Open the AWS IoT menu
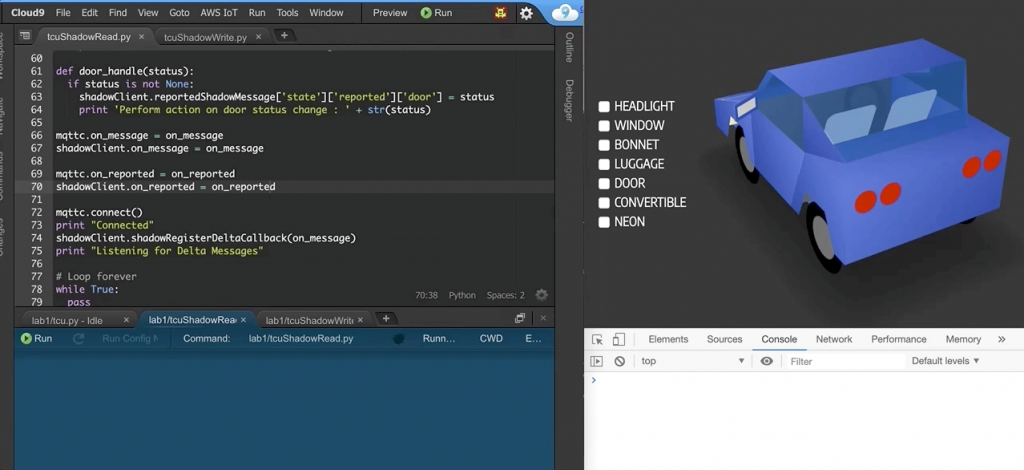Screen dimensions: 1024x470 [218, 13]
